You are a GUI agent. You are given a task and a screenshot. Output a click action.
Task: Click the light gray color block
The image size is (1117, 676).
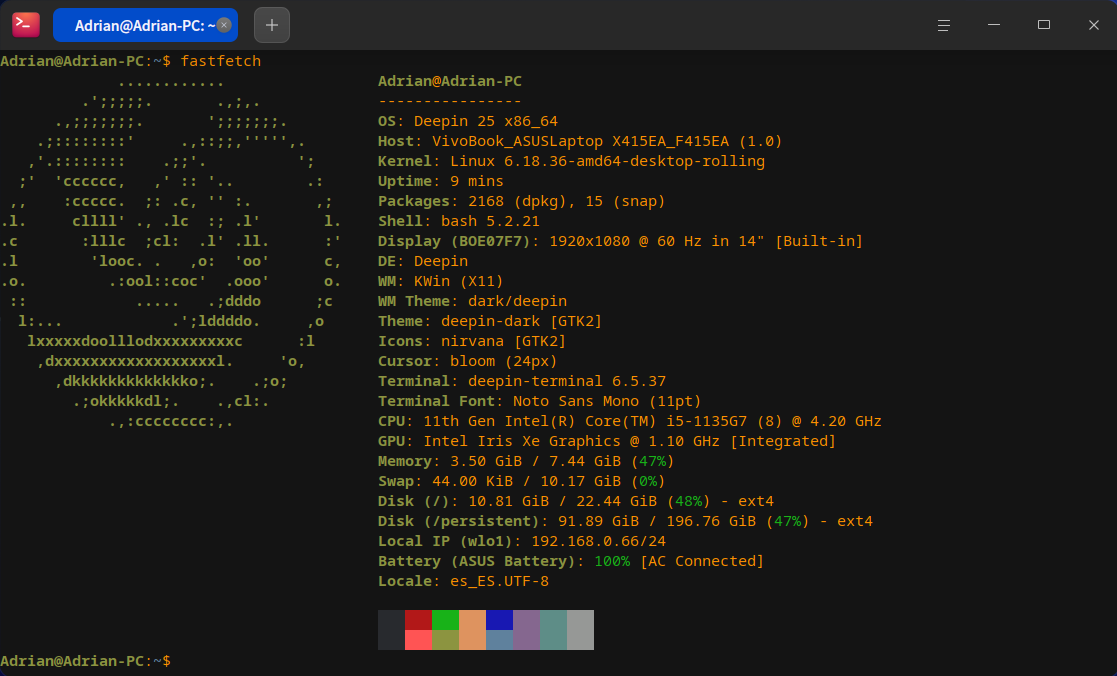click(x=581, y=630)
